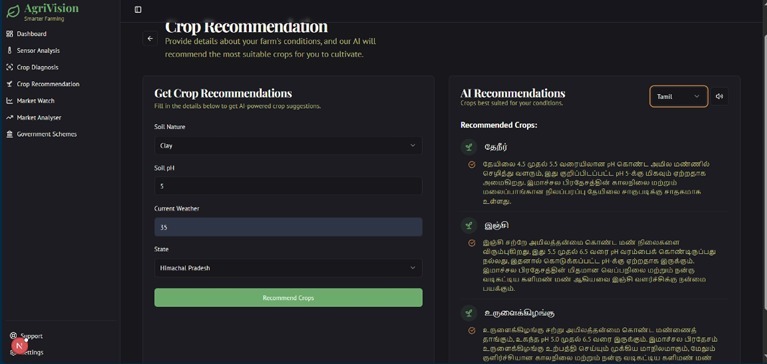Image resolution: width=767 pixels, height=364 pixels.
Task: Click the 'Smarter Farming' tagline
Action: [x=44, y=19]
